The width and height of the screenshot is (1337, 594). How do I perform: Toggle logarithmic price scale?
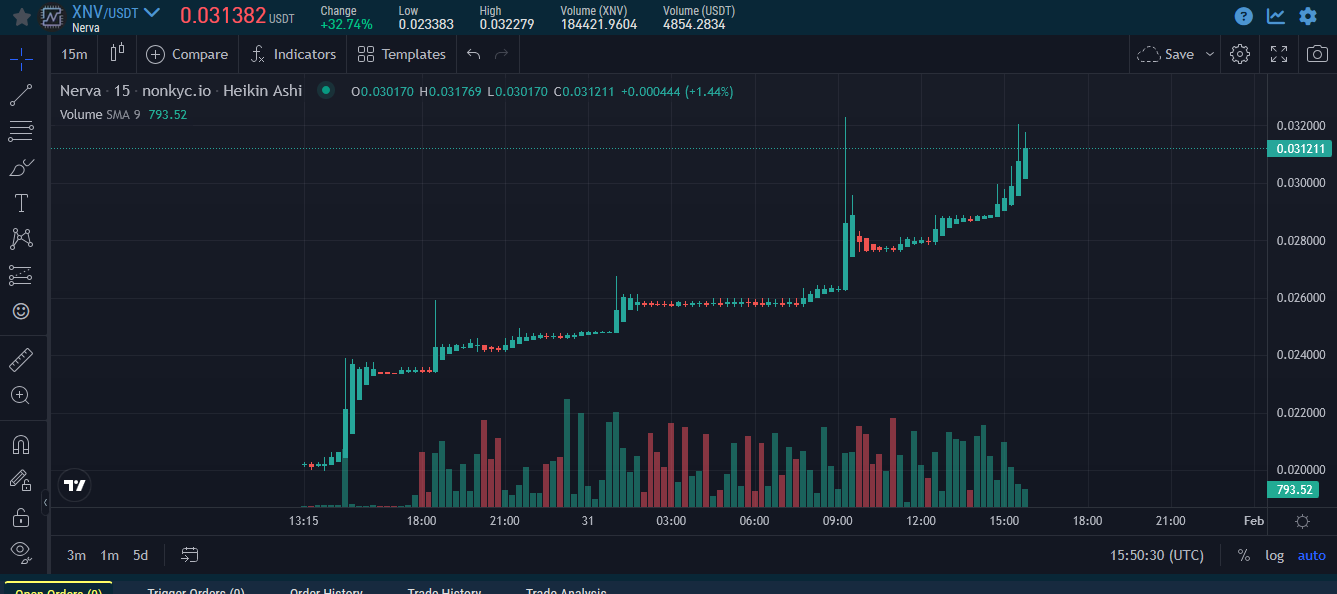pos(1275,555)
